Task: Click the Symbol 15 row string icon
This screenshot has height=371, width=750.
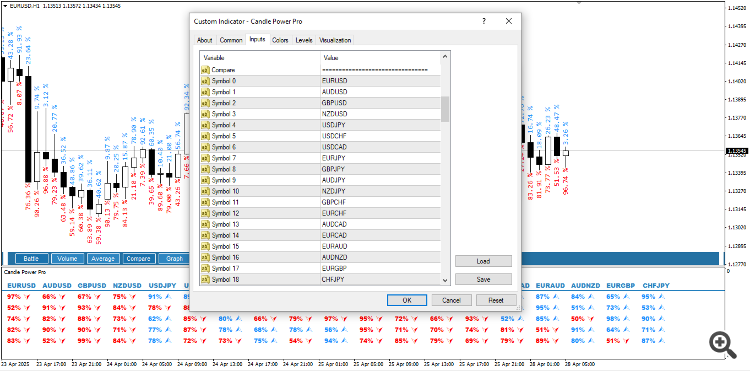Action: pyautogui.click(x=205, y=247)
